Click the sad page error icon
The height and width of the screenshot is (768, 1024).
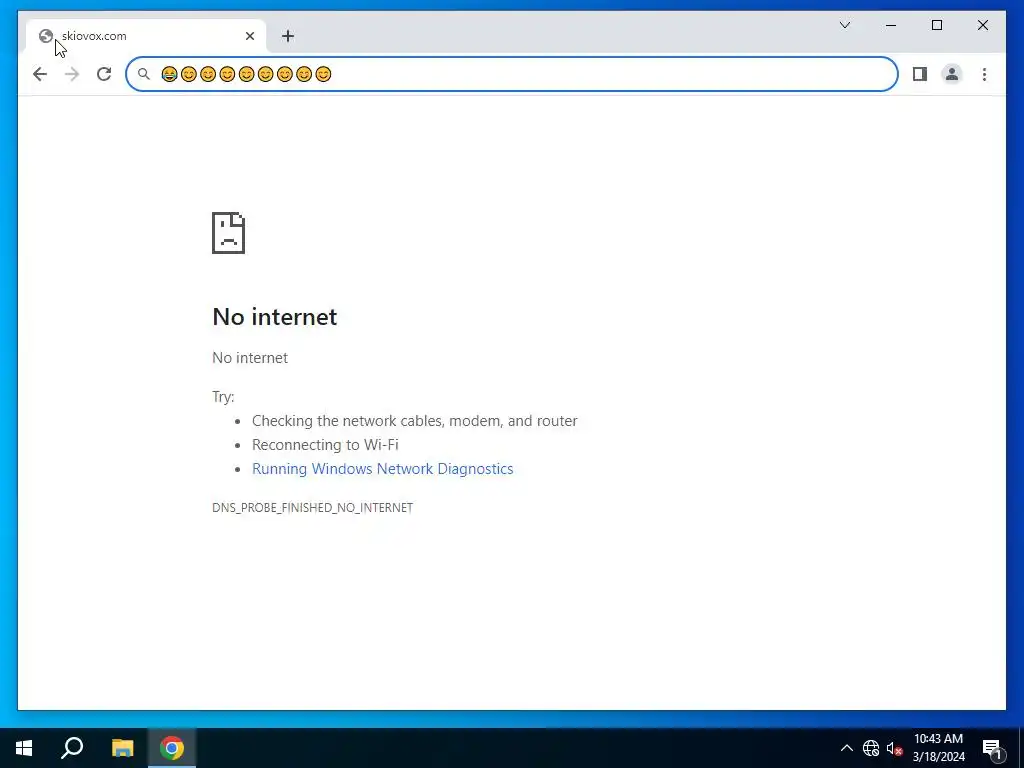click(229, 232)
